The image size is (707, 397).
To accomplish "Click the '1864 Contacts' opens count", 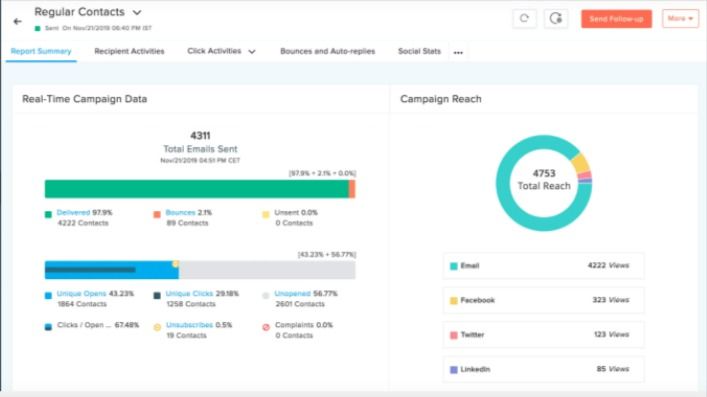I will pos(82,304).
